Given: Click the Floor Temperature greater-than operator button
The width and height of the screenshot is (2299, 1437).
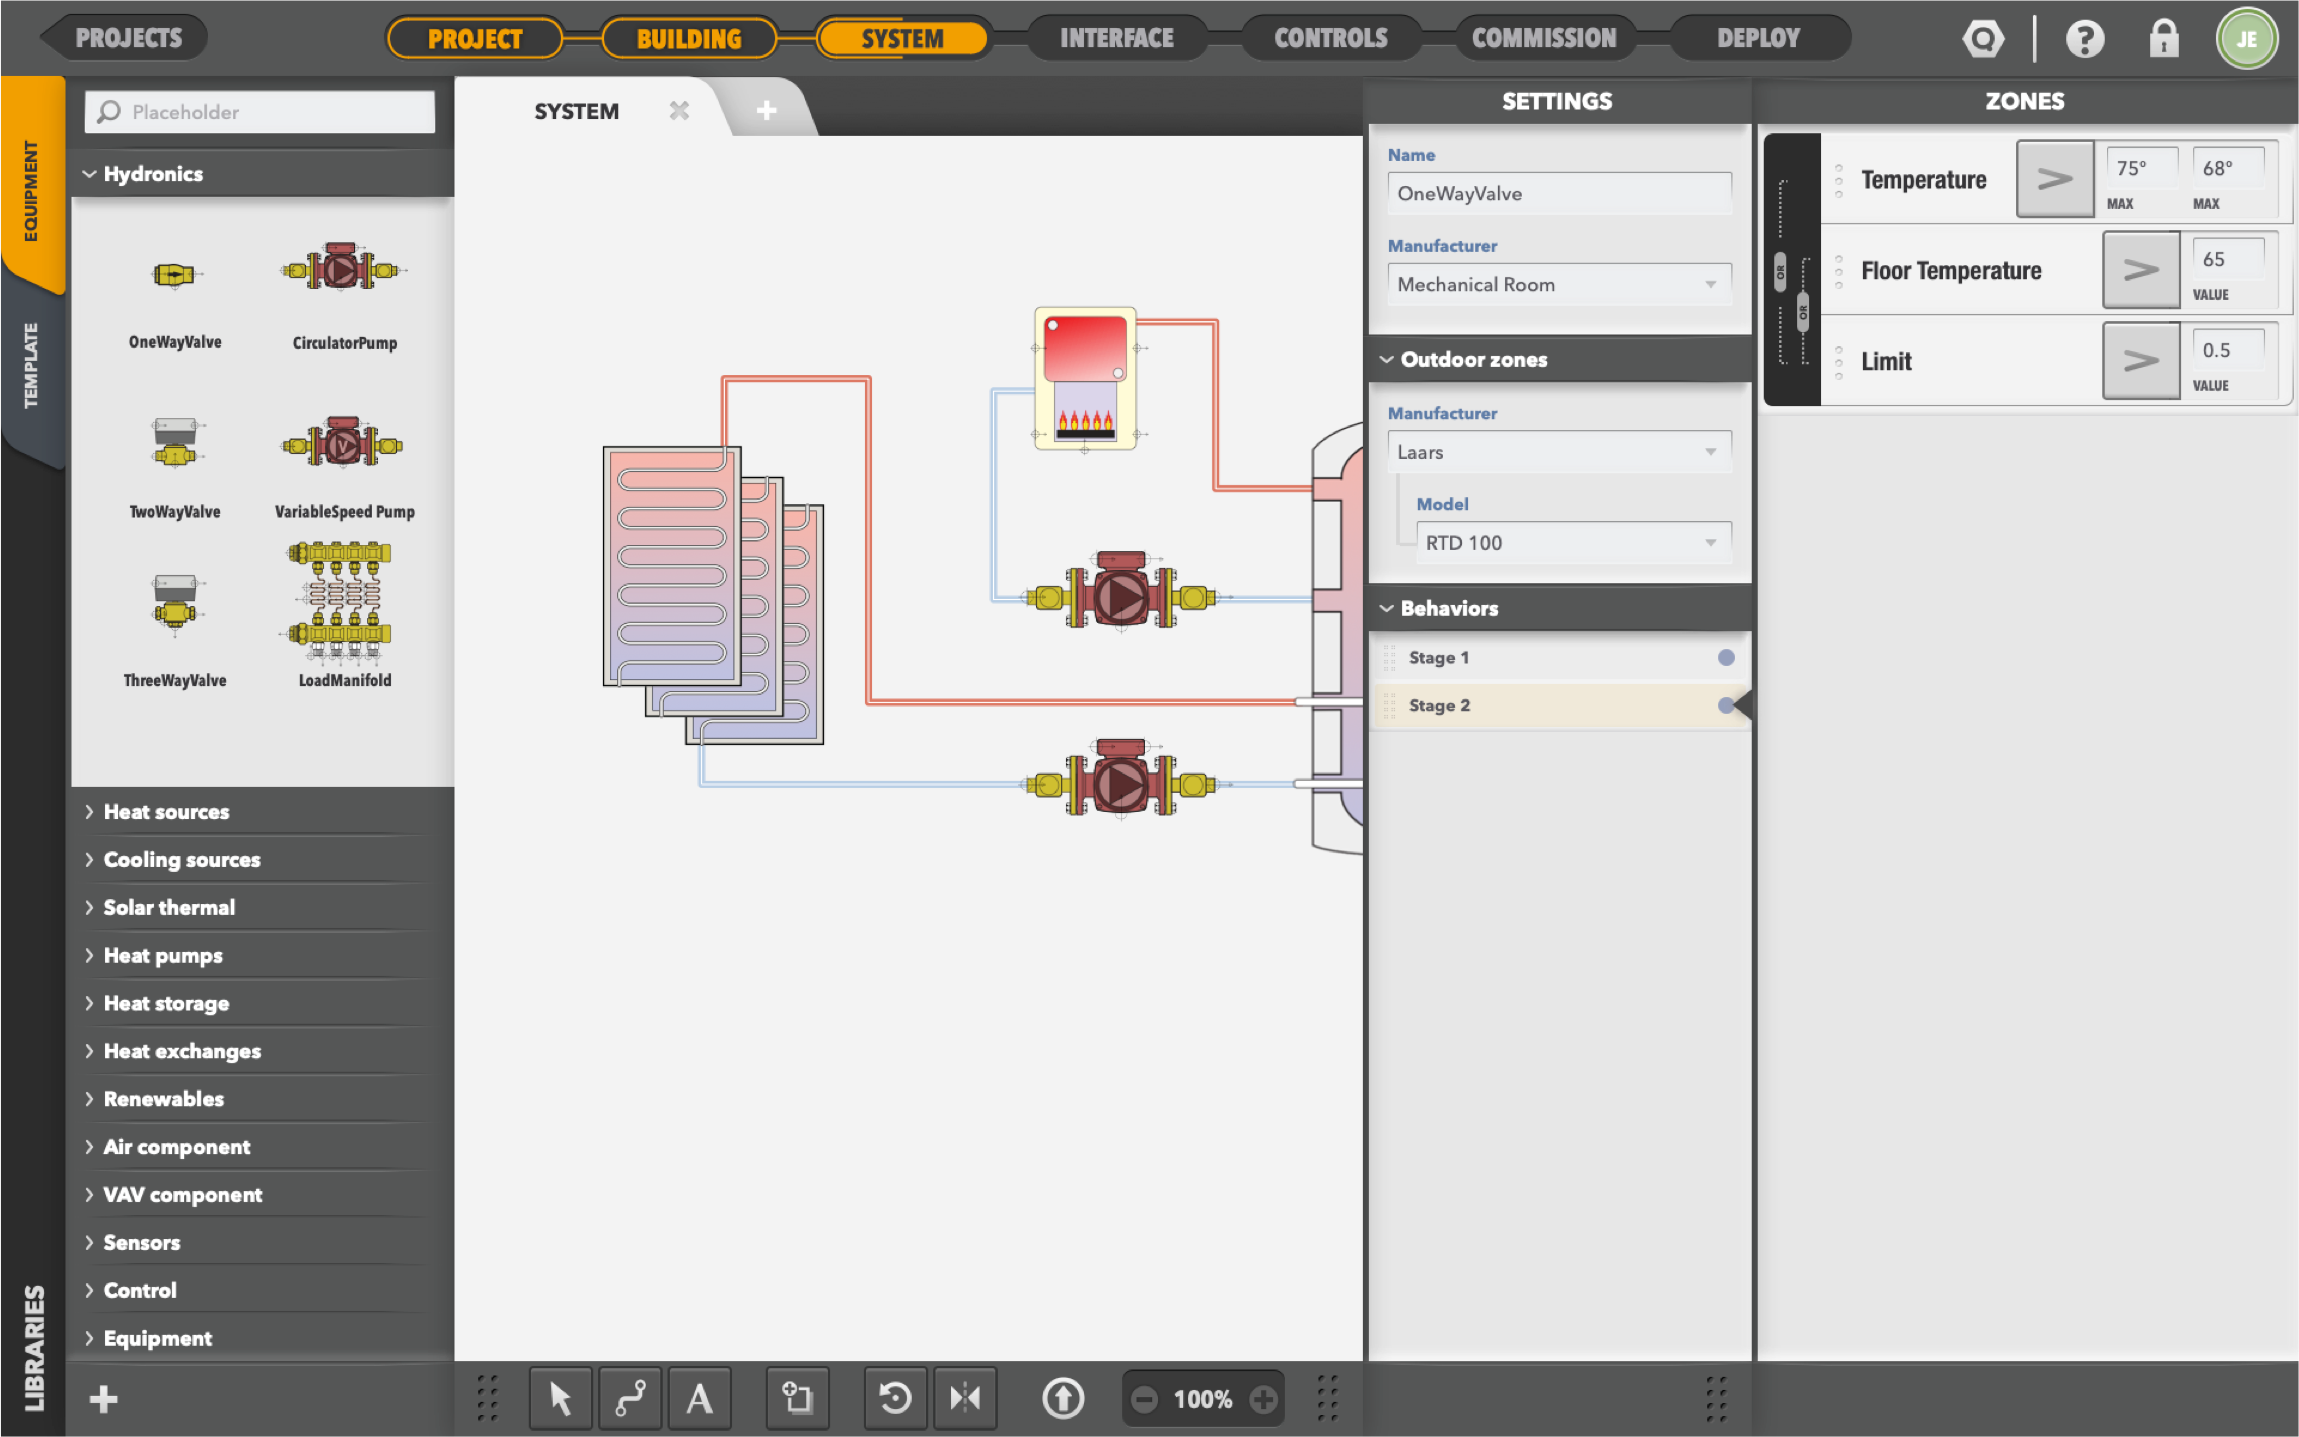Looking at the screenshot, I should (2140, 270).
